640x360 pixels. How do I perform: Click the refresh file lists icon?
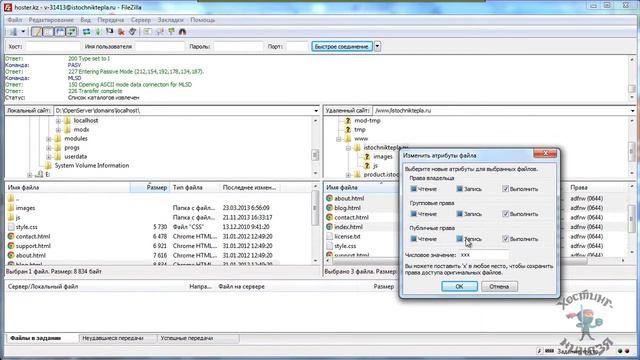click(x=87, y=32)
